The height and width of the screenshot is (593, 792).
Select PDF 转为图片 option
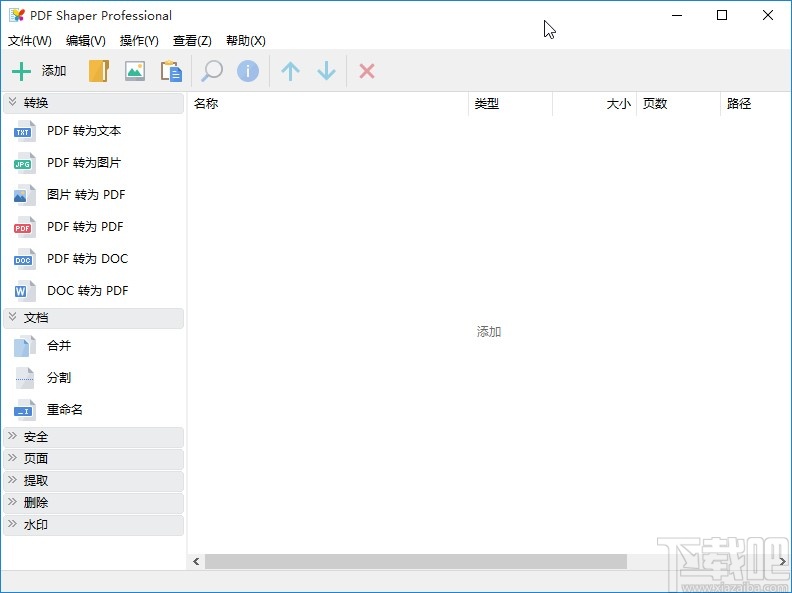(x=84, y=163)
